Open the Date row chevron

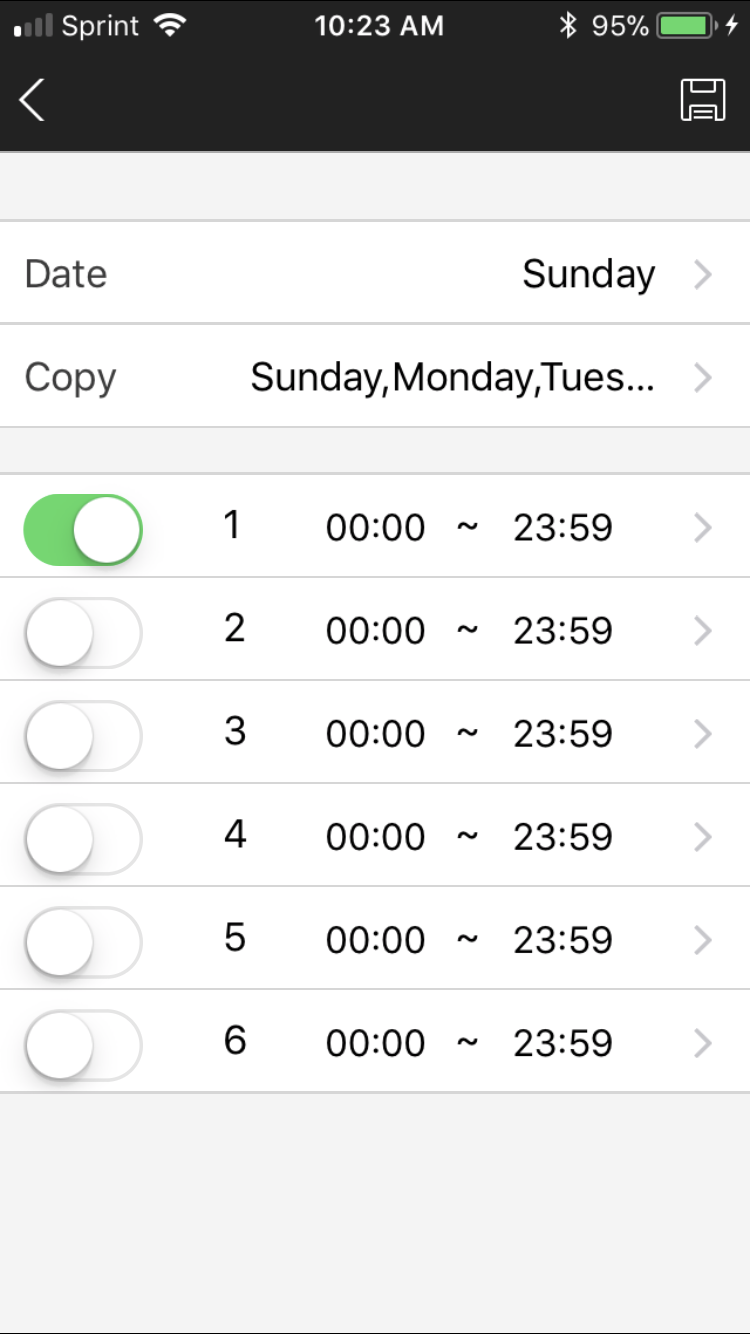tap(703, 274)
